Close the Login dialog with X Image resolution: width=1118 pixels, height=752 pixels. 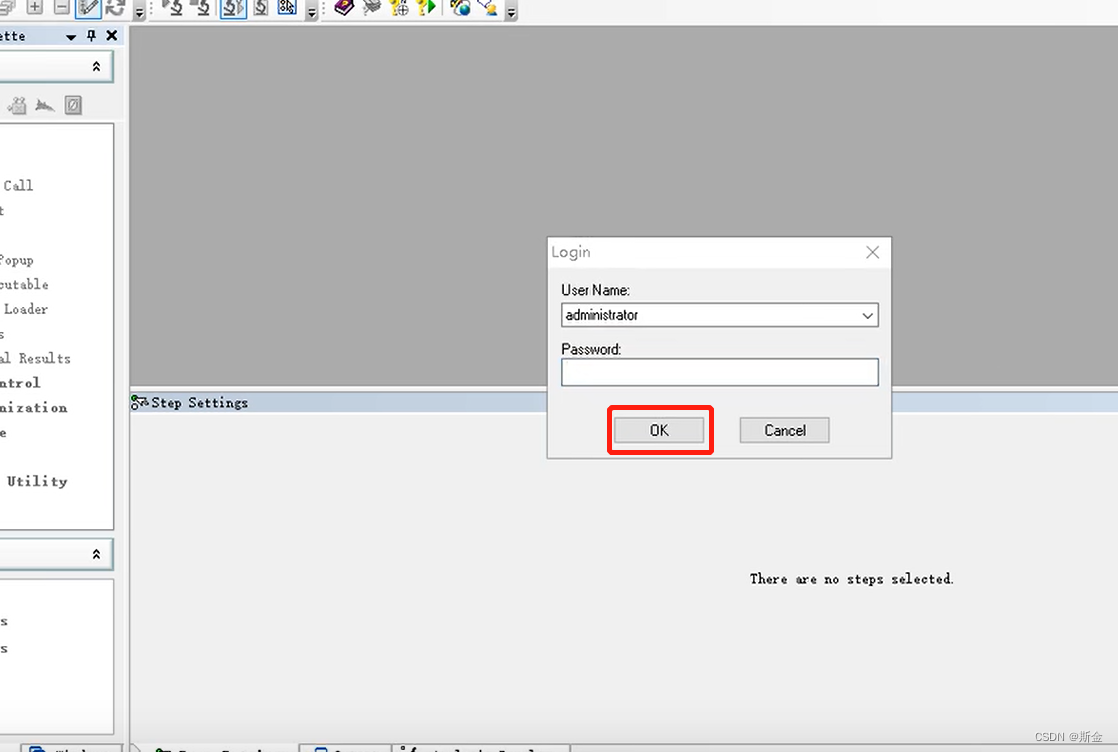coord(872,252)
